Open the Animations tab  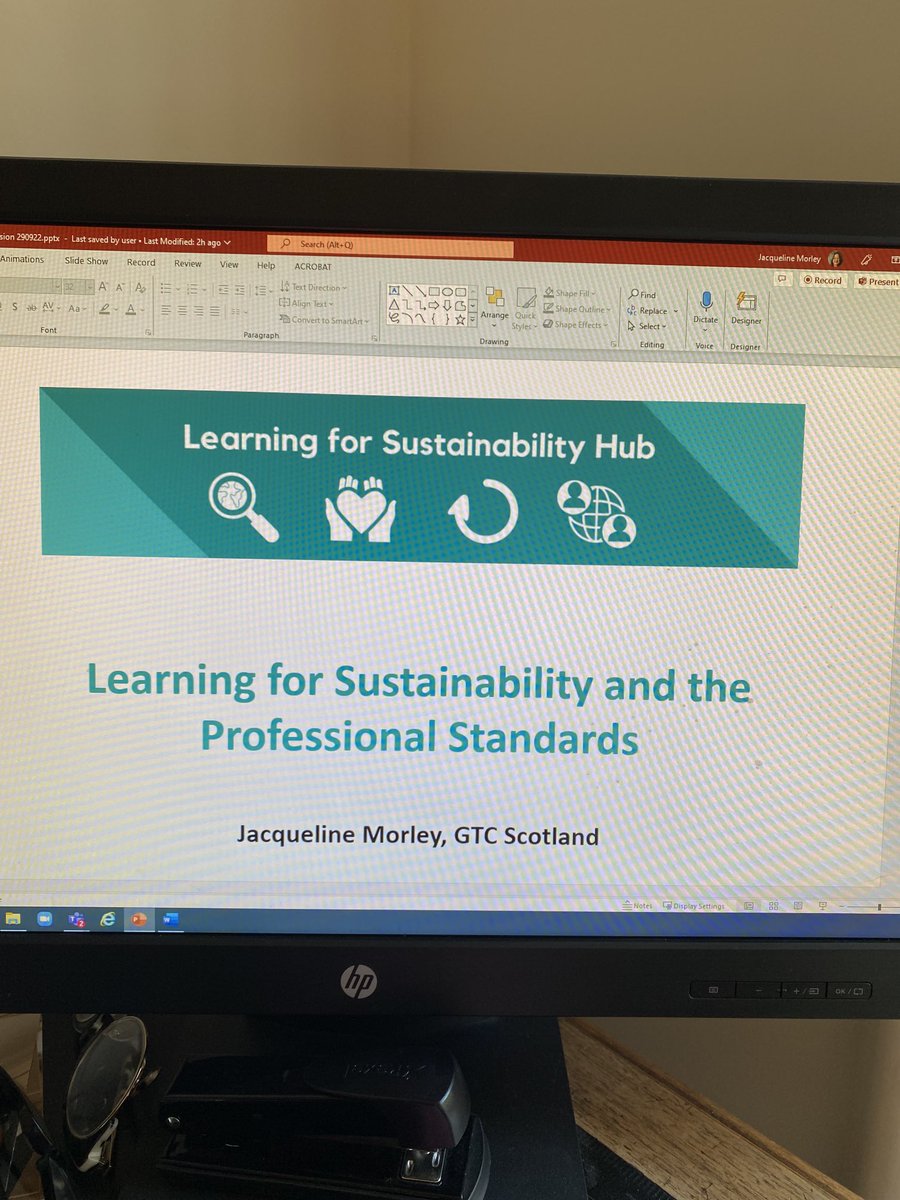[x=22, y=259]
